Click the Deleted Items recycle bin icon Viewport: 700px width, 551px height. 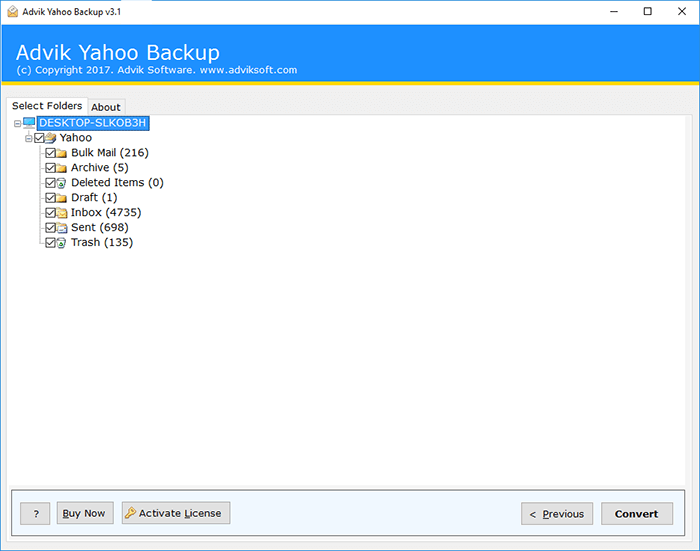click(62, 183)
